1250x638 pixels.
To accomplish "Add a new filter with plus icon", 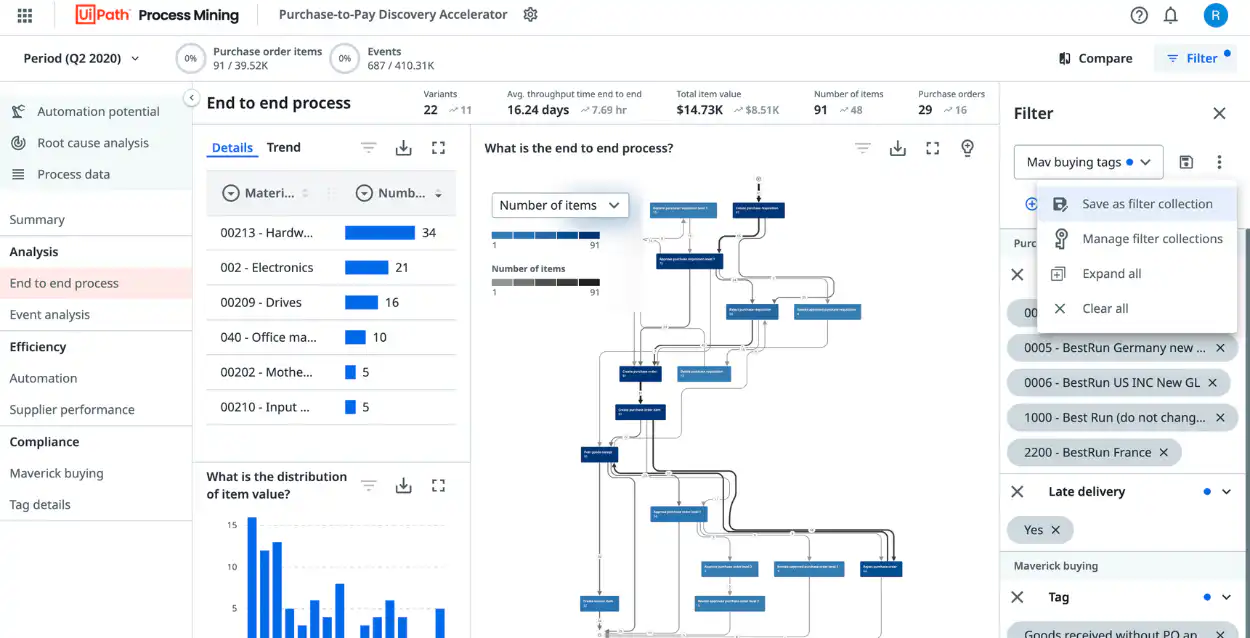I will click(x=1031, y=204).
